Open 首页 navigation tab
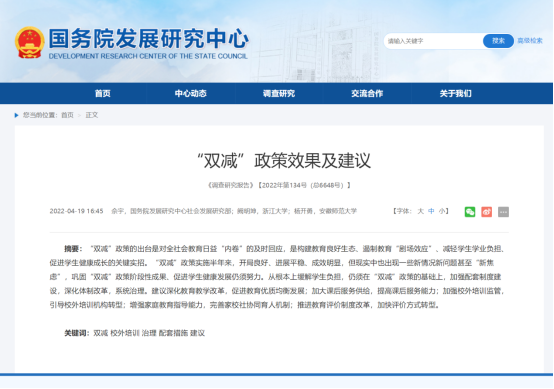Viewport: 554px width, 389px height. [102, 94]
